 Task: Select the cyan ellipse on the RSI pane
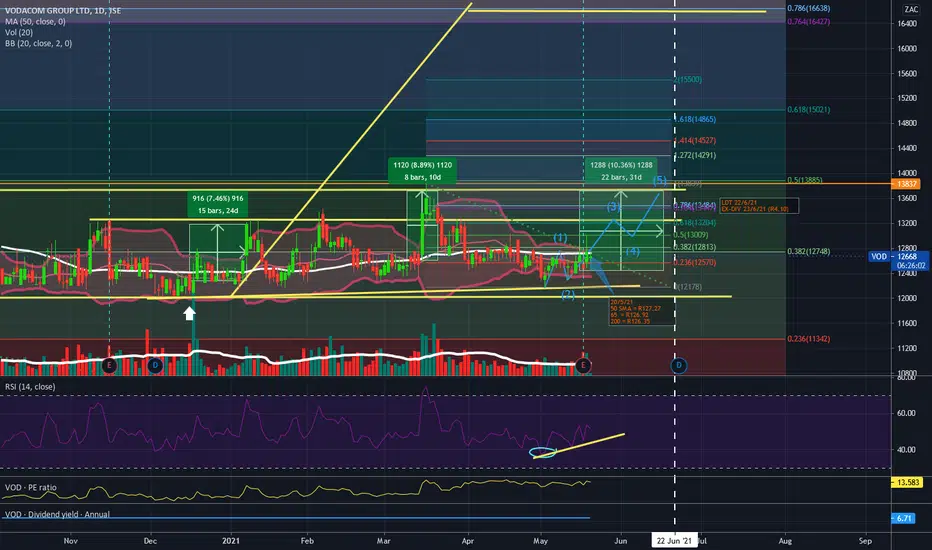pos(543,452)
